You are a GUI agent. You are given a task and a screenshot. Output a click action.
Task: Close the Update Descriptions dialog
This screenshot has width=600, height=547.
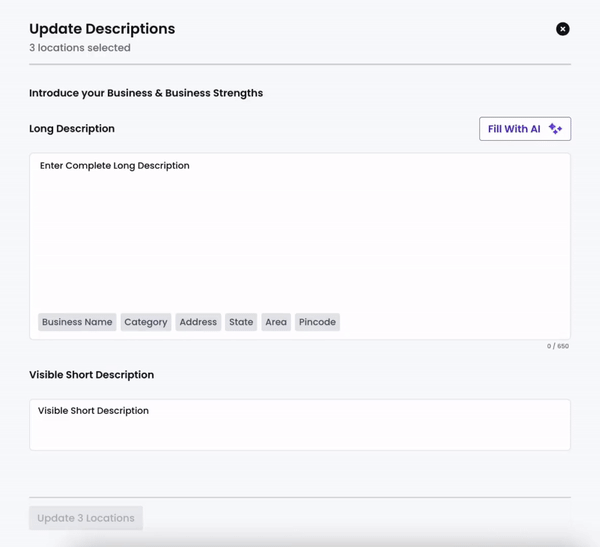tap(562, 29)
